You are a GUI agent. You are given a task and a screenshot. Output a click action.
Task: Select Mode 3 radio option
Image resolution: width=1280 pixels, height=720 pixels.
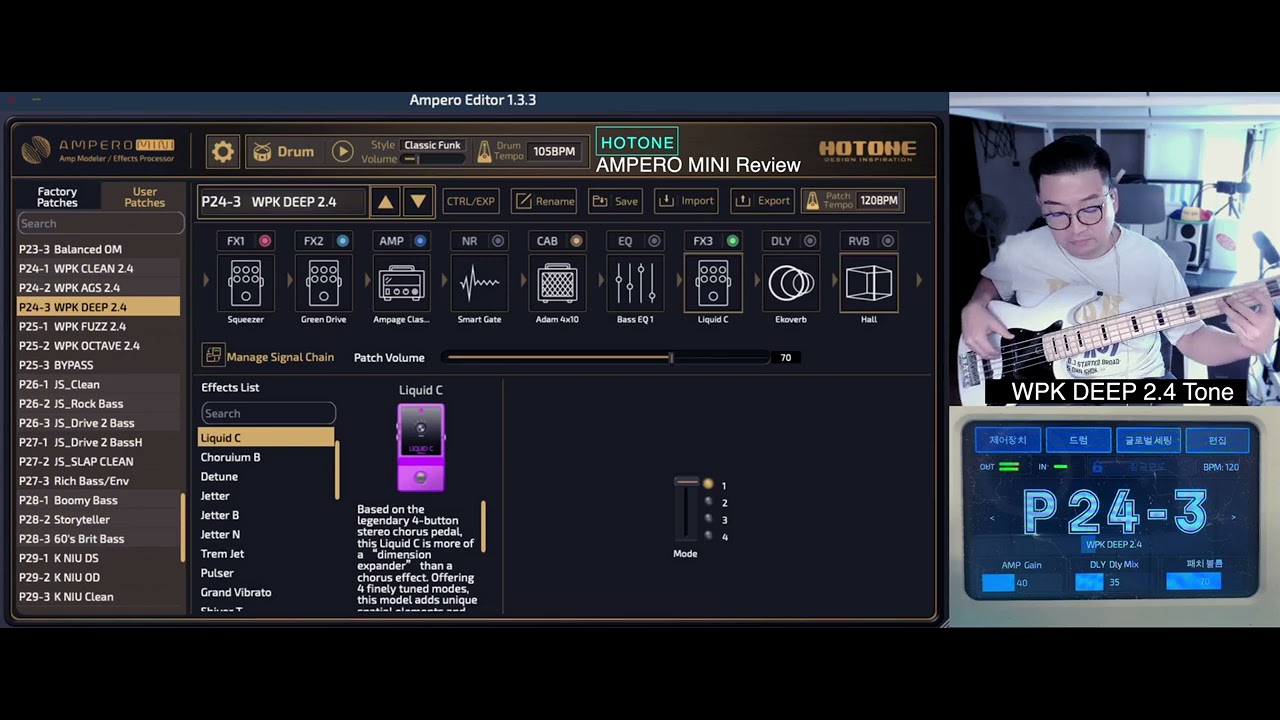(x=708, y=519)
